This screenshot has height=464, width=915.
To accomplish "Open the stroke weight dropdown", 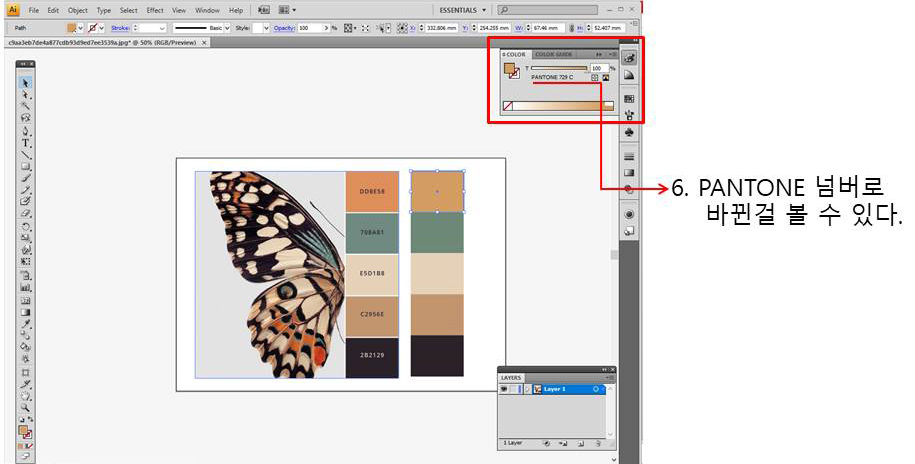I will point(162,28).
